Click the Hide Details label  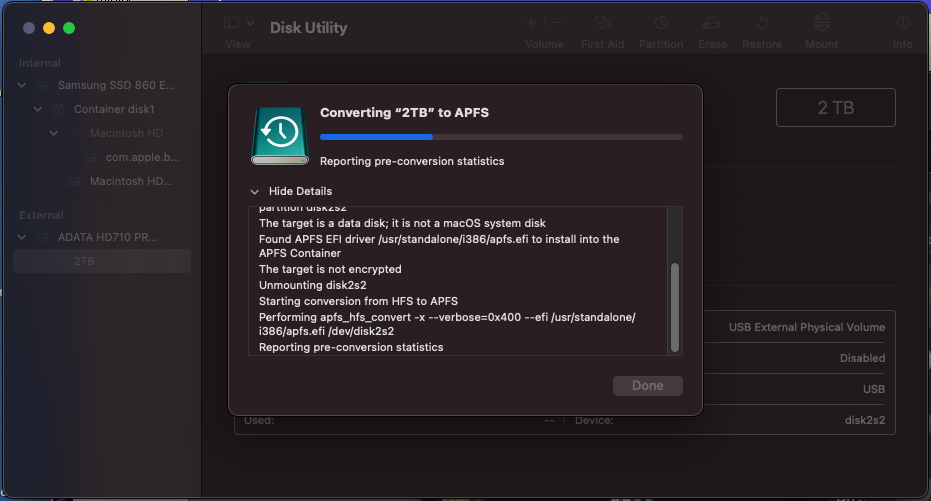(300, 191)
